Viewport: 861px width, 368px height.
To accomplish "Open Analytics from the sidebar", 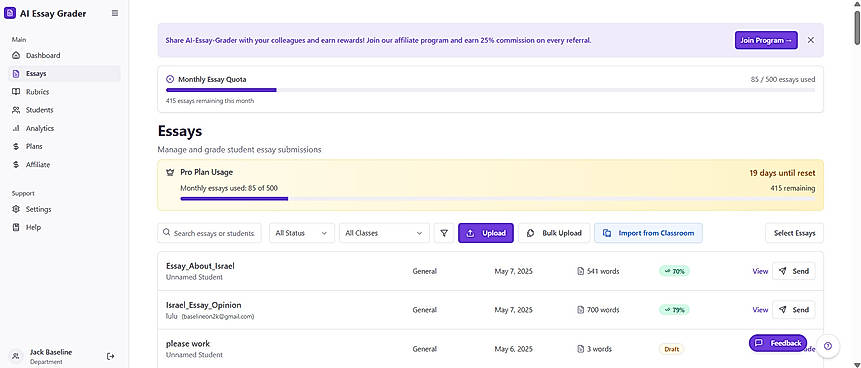I will pyautogui.click(x=64, y=128).
